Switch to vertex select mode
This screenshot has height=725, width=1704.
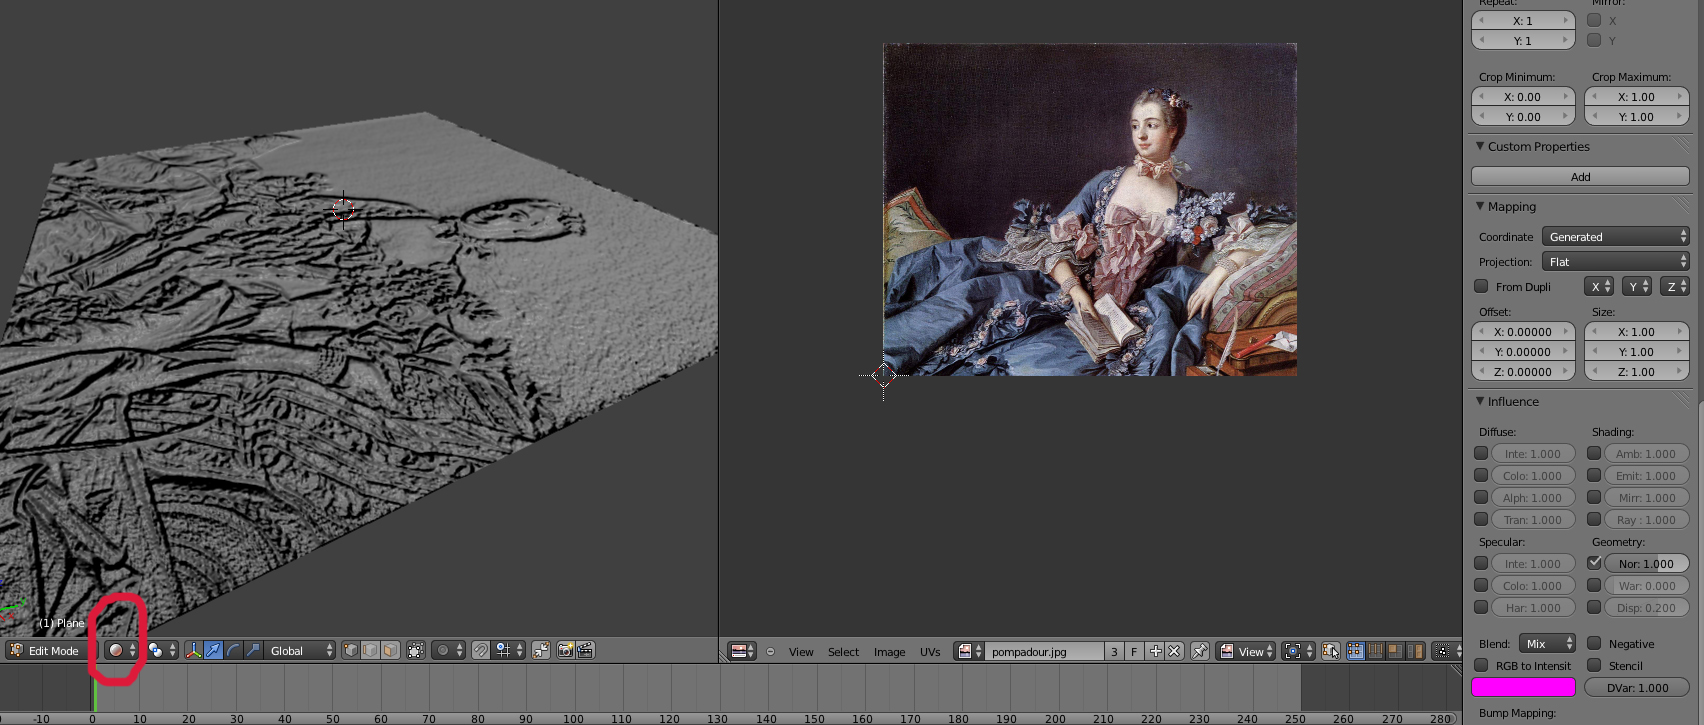pyautogui.click(x=351, y=651)
